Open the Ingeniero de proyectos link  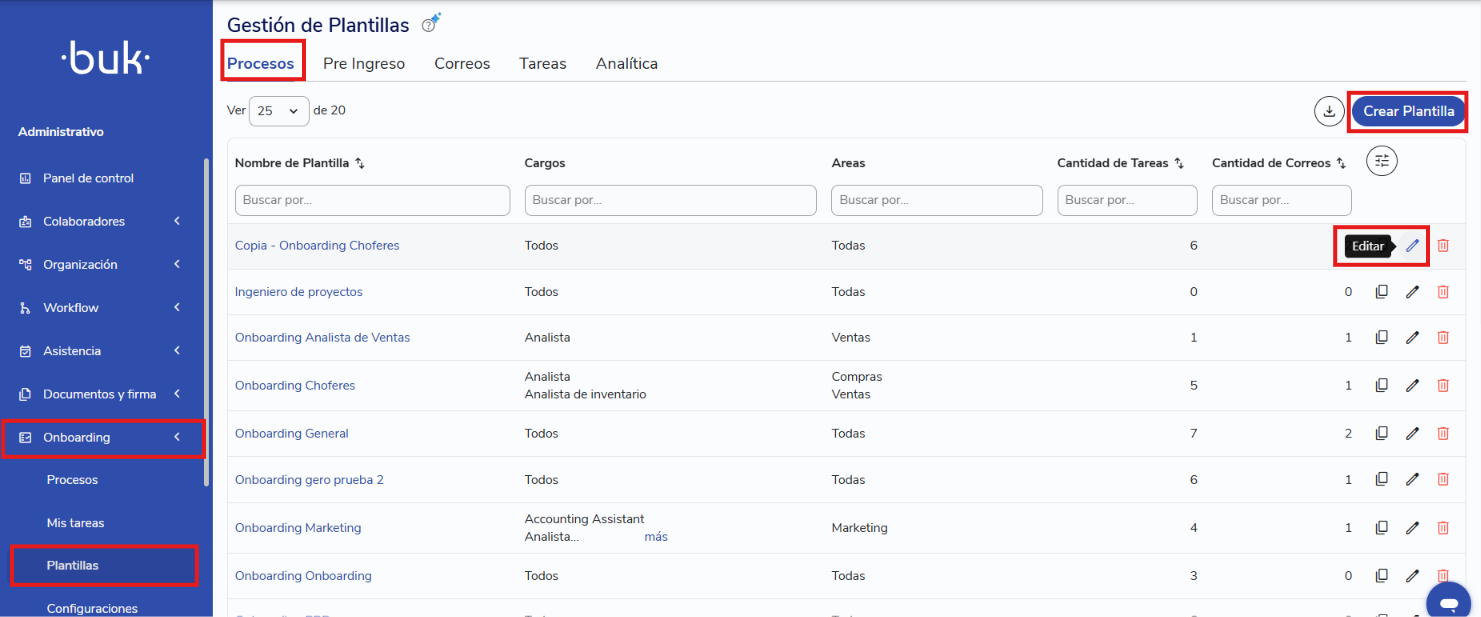click(299, 292)
